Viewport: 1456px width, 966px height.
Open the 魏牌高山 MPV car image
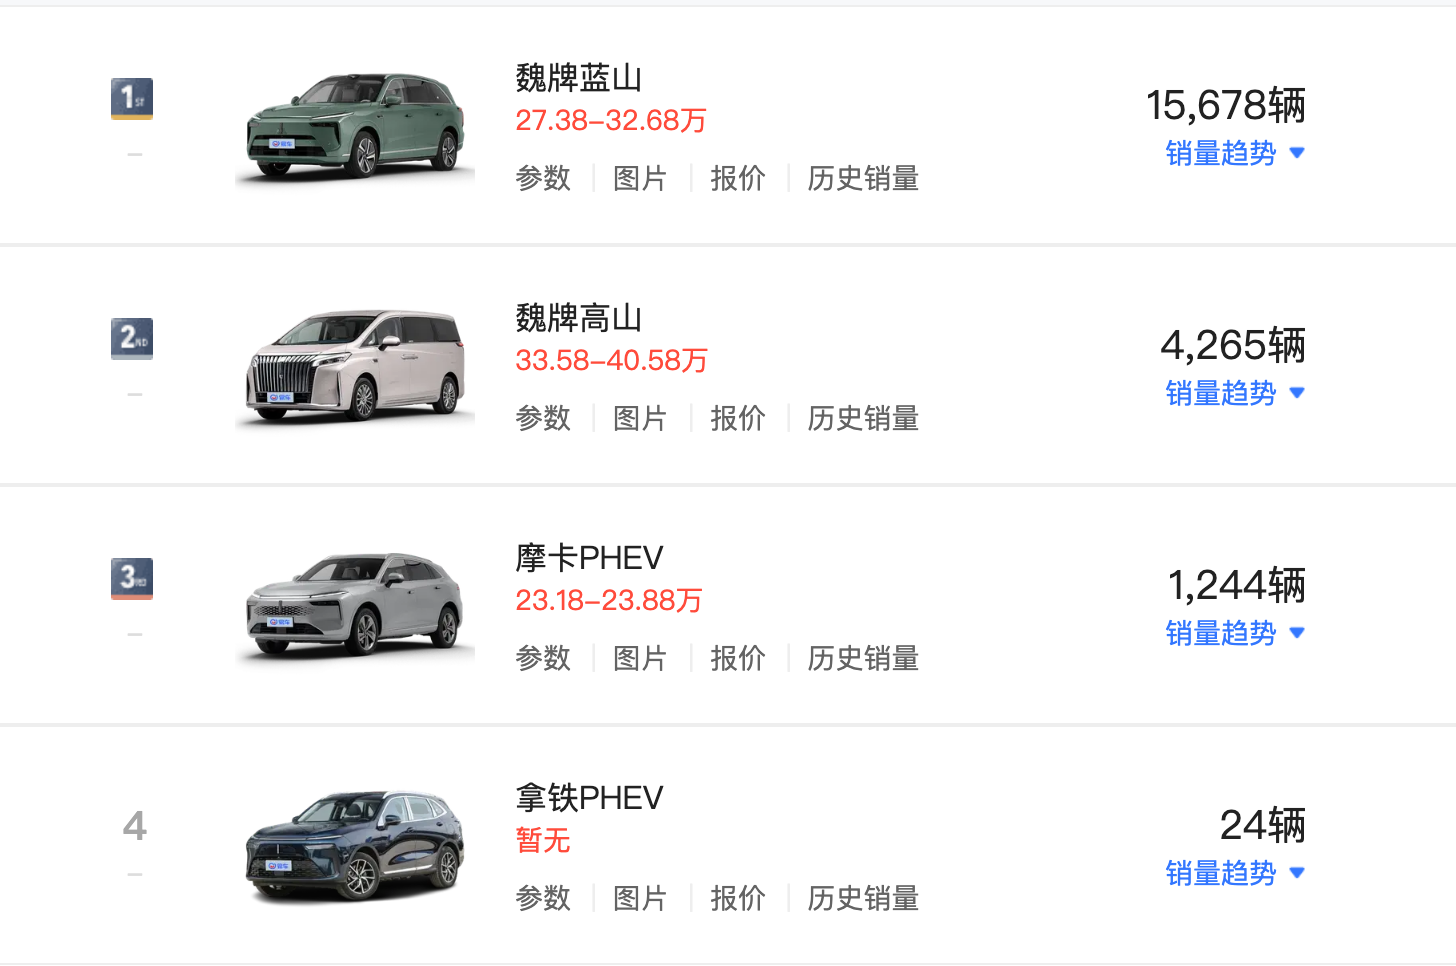[x=355, y=367]
